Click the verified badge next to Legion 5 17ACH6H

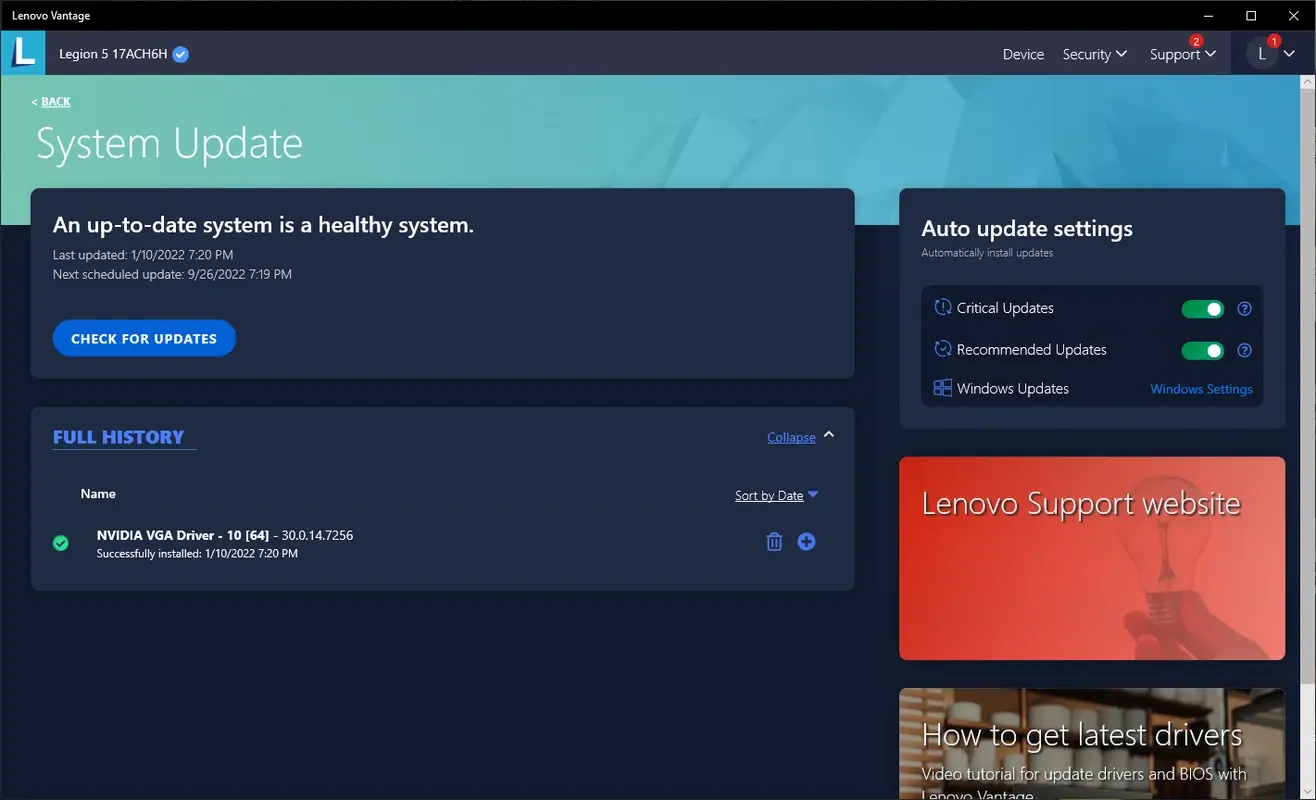179,54
